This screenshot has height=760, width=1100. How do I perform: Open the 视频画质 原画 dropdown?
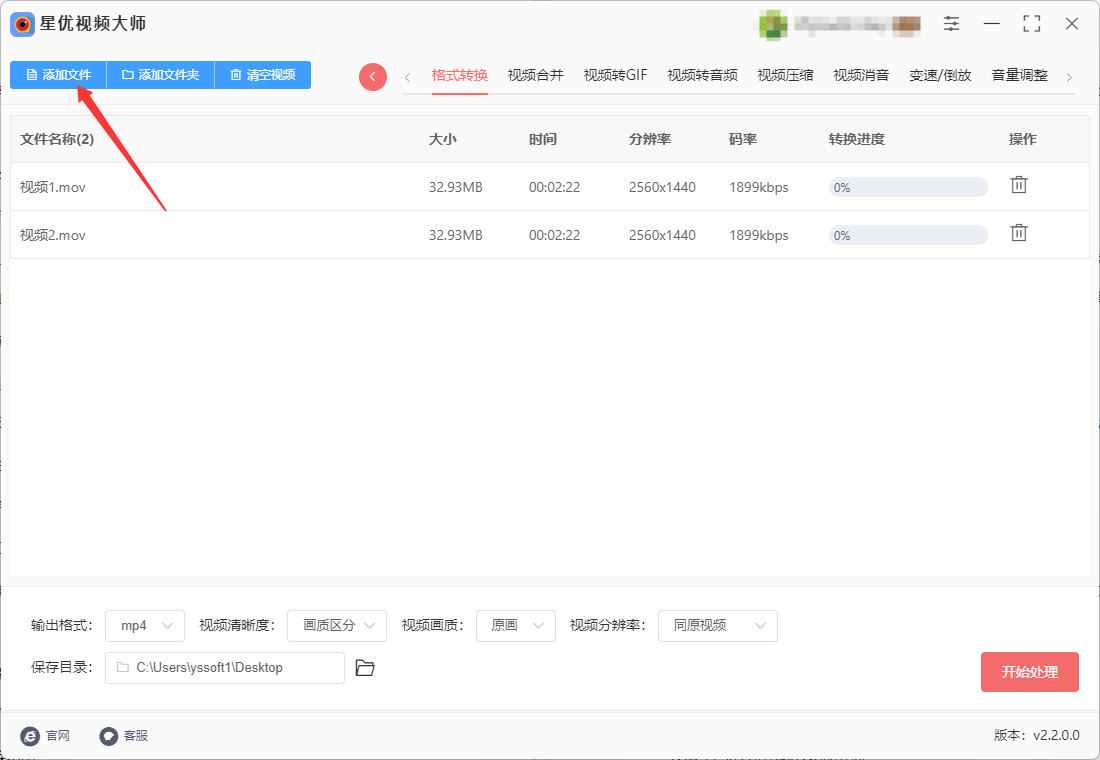[516, 625]
